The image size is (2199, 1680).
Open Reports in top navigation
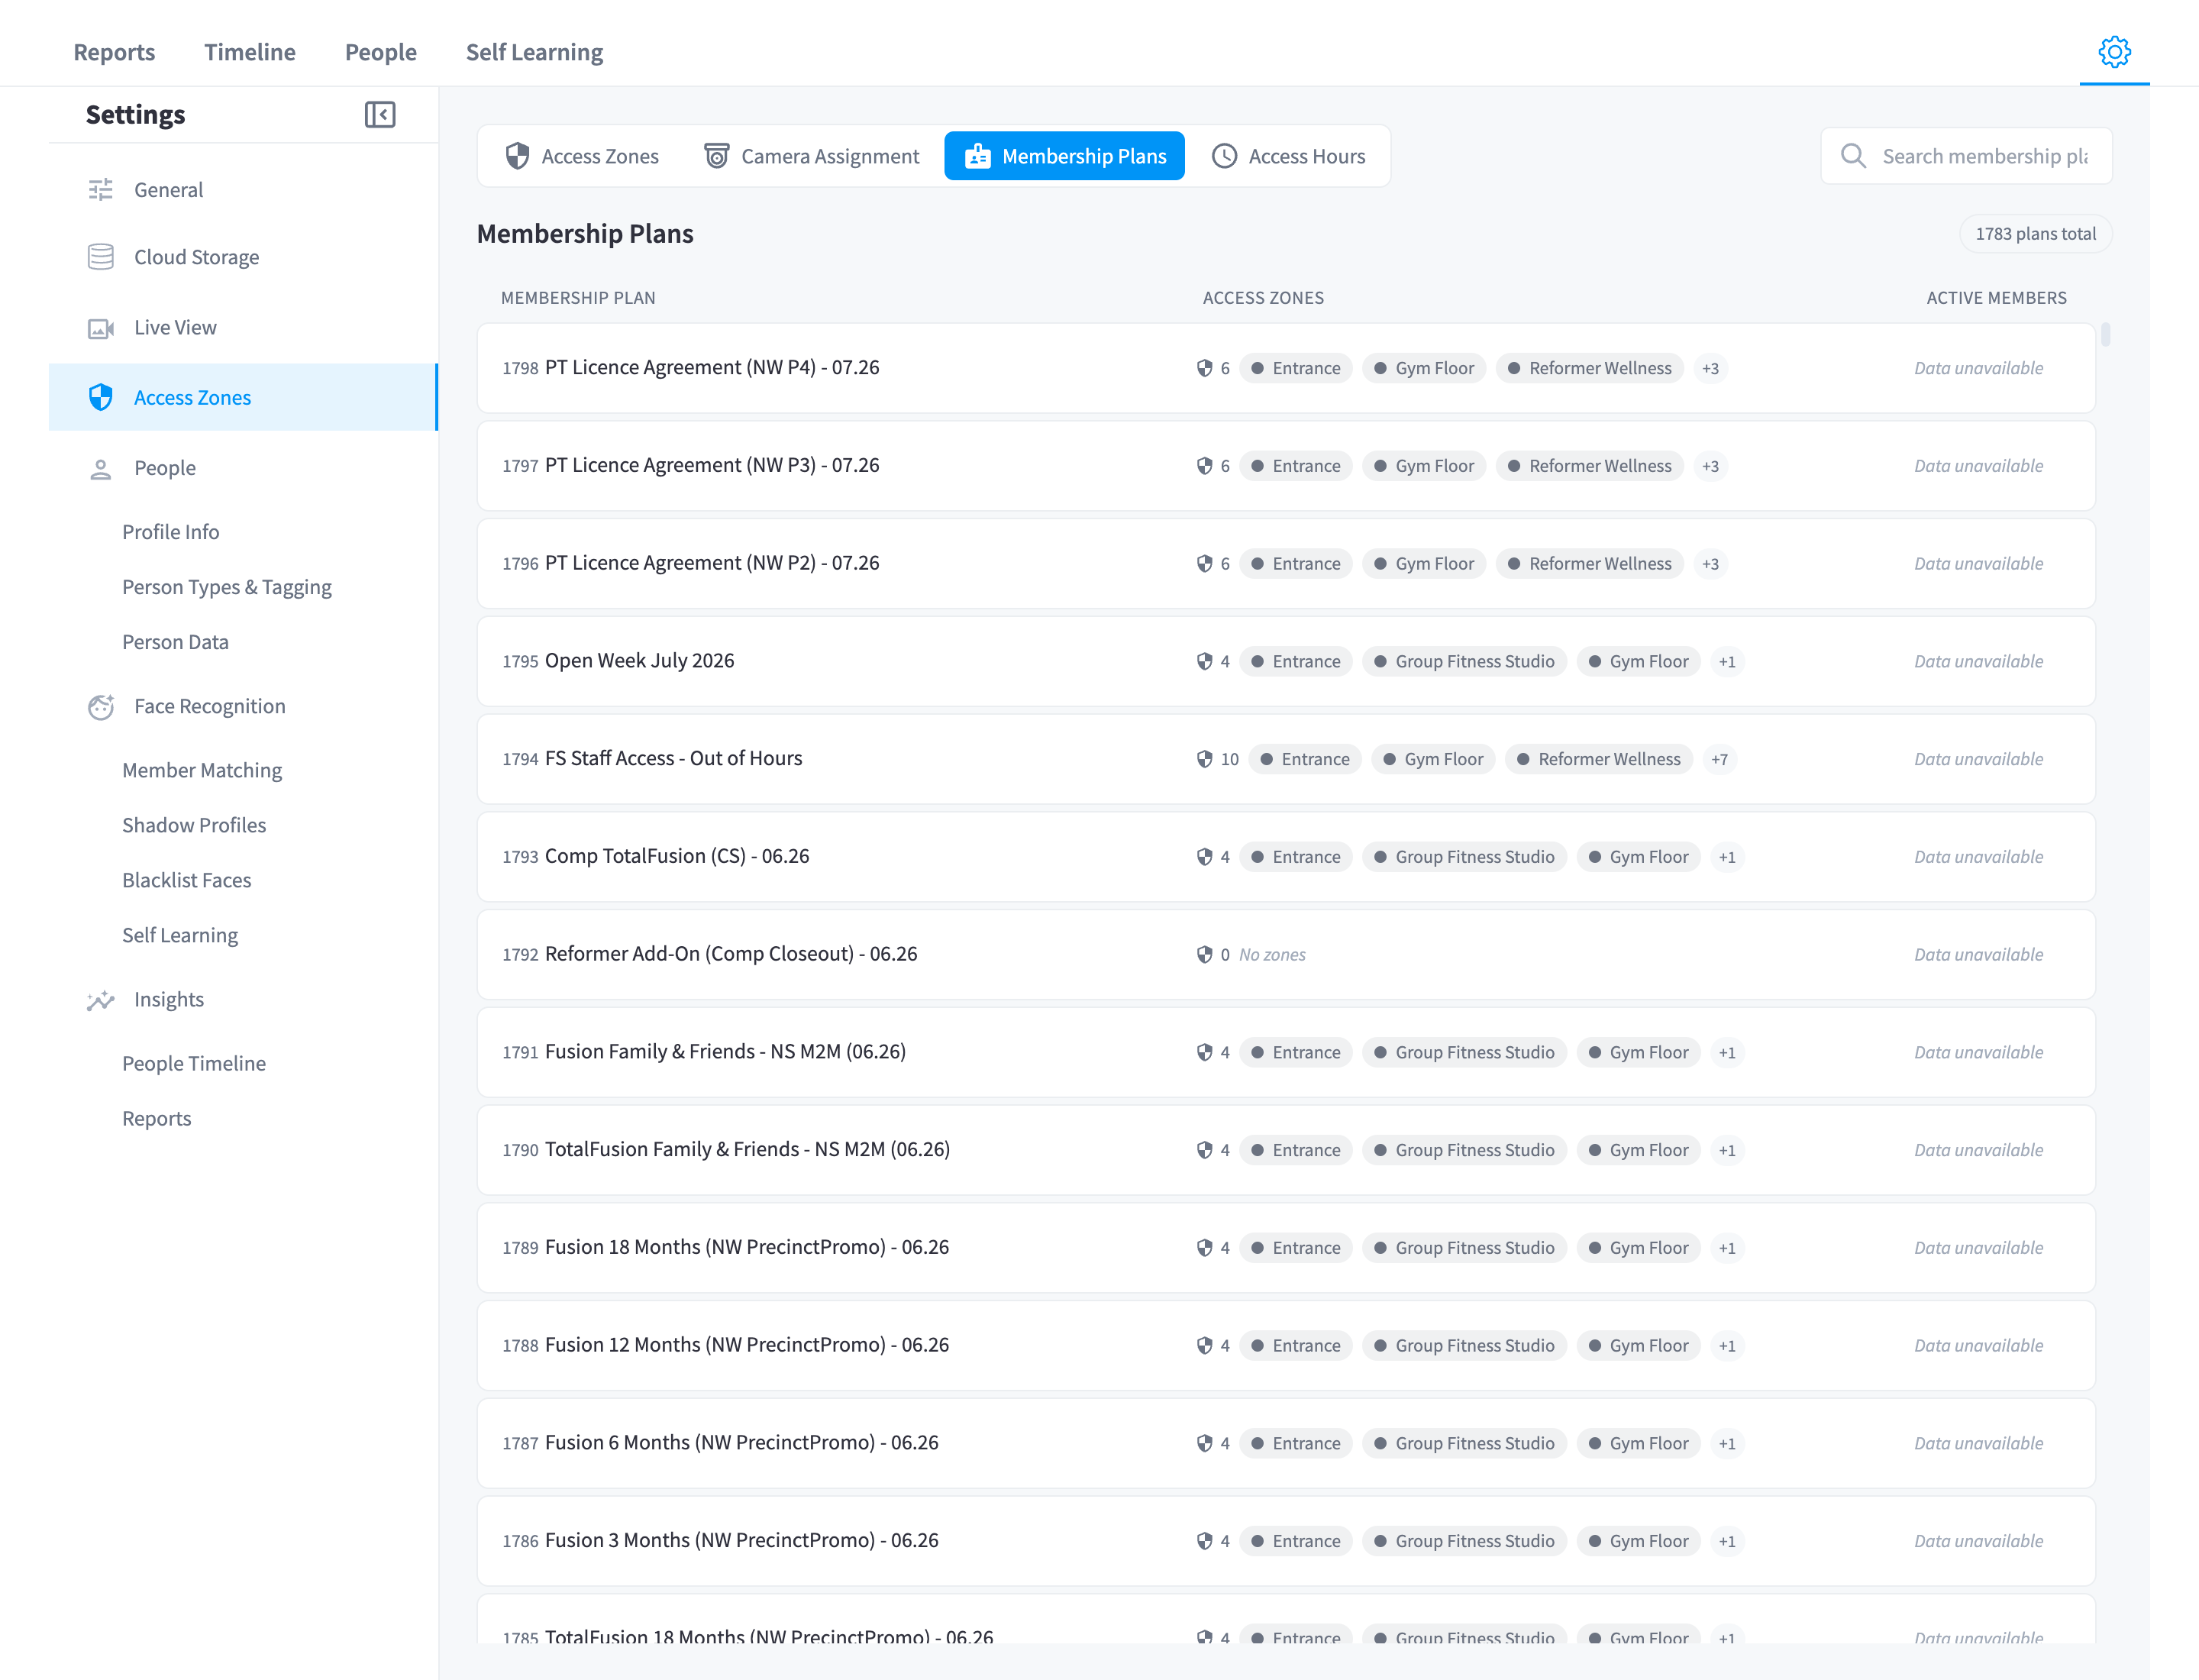click(x=114, y=52)
